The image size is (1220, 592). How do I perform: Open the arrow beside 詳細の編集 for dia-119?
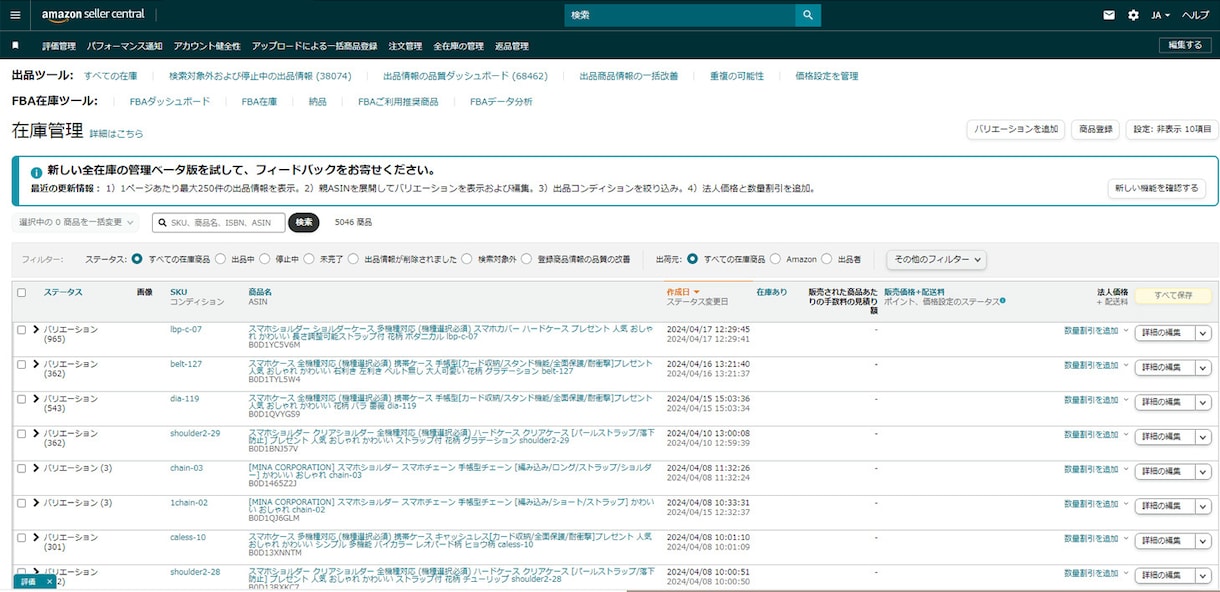(1204, 402)
